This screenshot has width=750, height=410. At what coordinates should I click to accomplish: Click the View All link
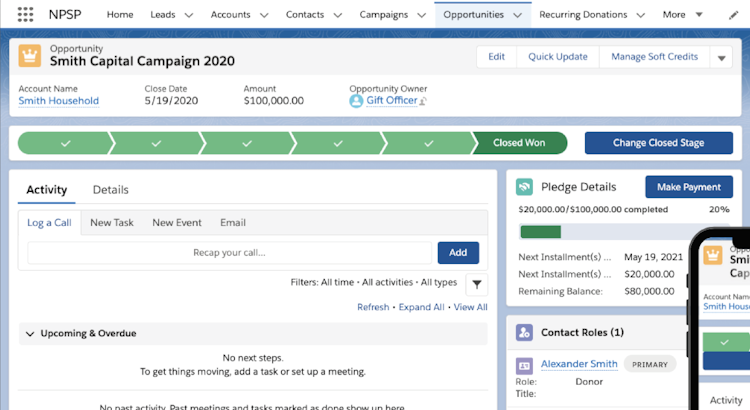470,307
